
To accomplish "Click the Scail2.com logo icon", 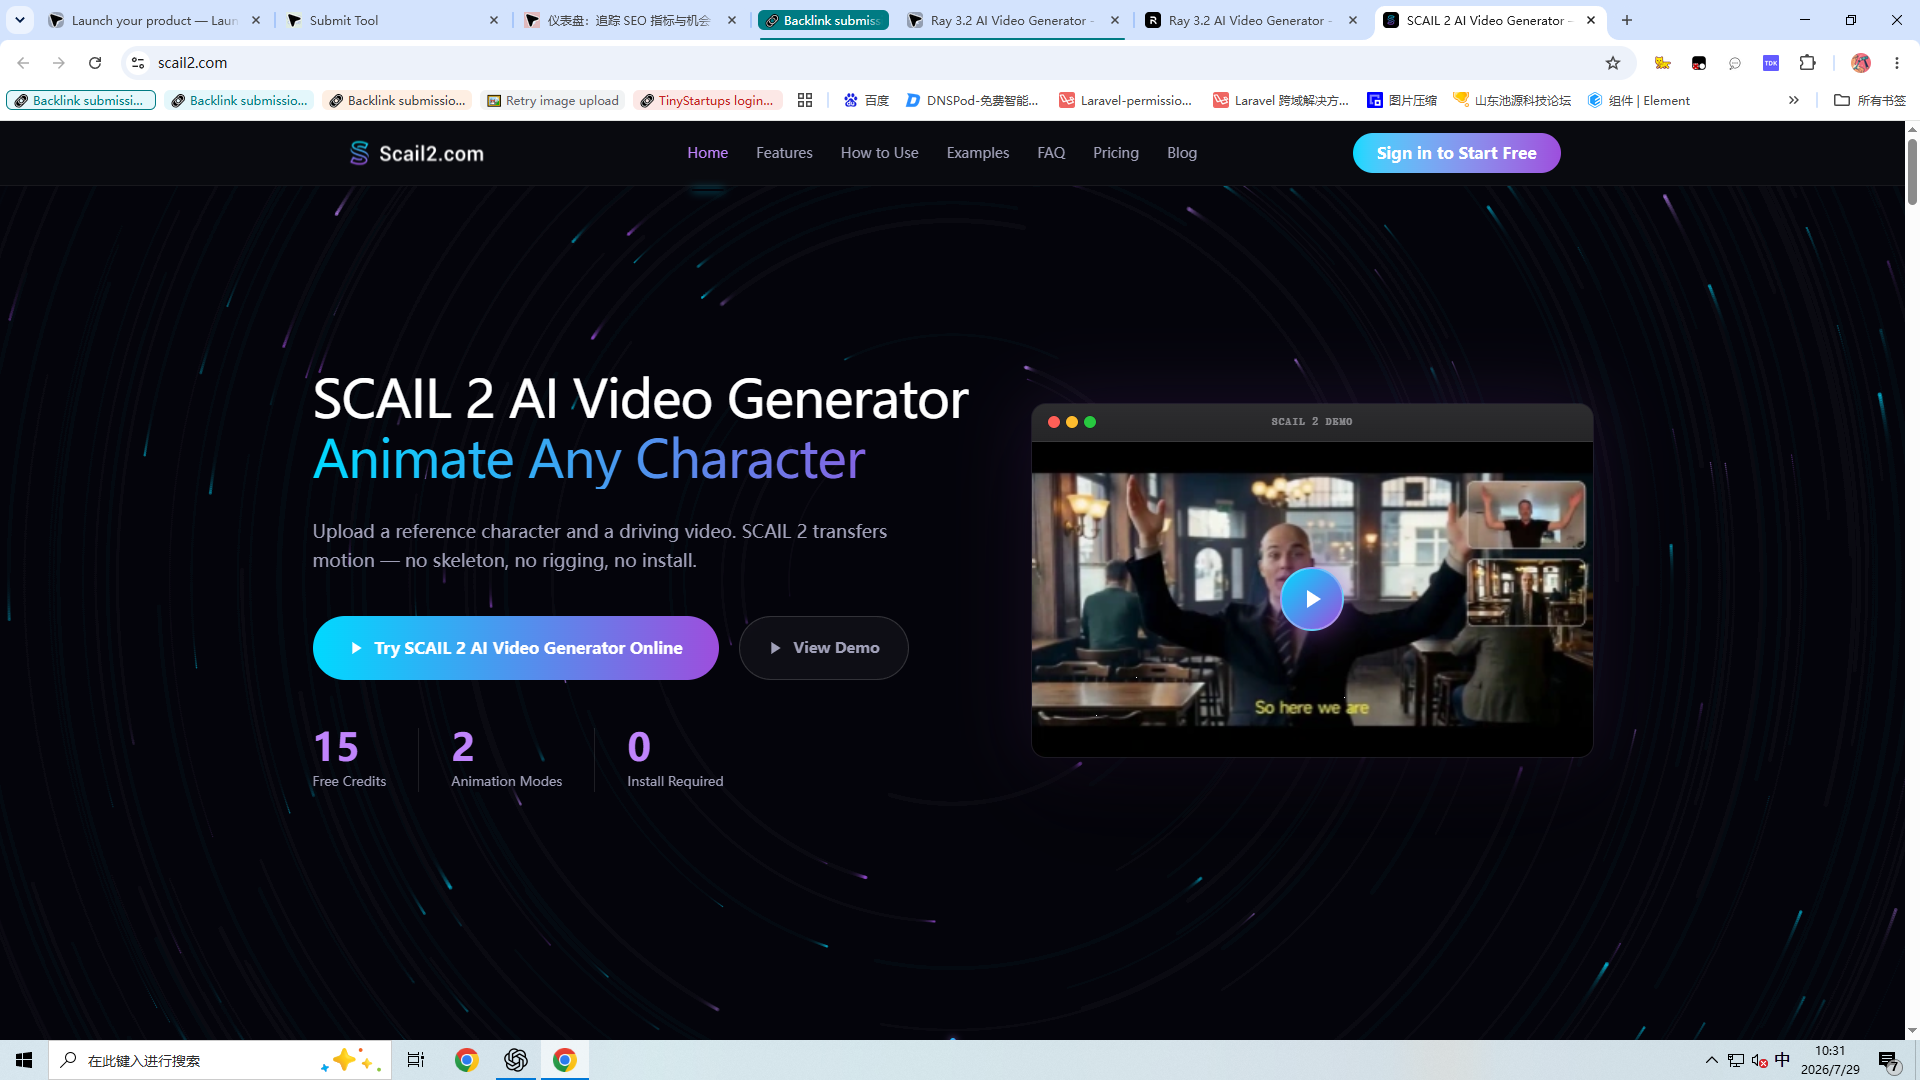I will (x=359, y=153).
